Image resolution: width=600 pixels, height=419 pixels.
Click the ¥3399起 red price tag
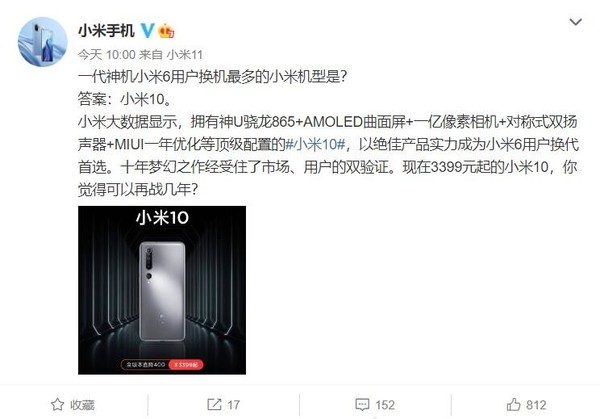[186, 365]
